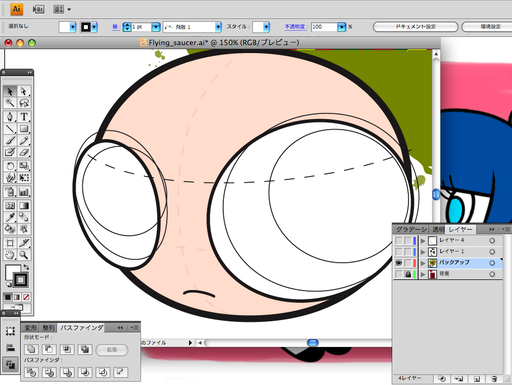Show レイヤー 4 via visibility box
Screen dimensions: 512x385
399,240
